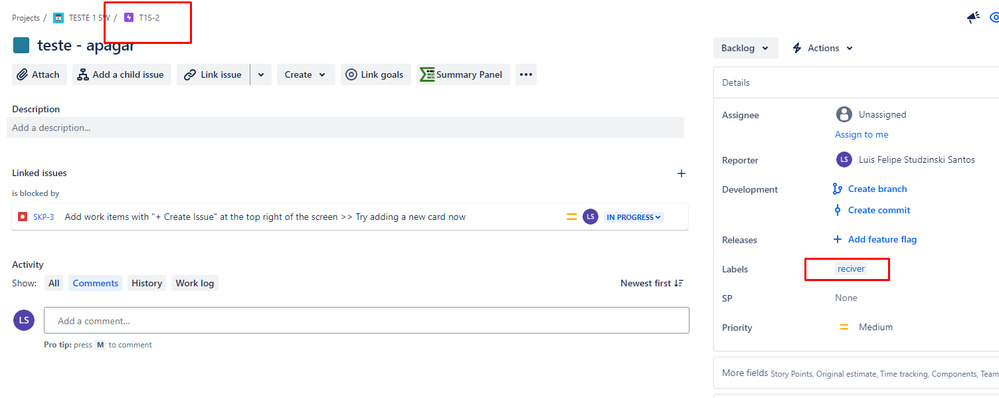Click the Attach paperclip button
This screenshot has height=398, width=999.
click(x=39, y=75)
